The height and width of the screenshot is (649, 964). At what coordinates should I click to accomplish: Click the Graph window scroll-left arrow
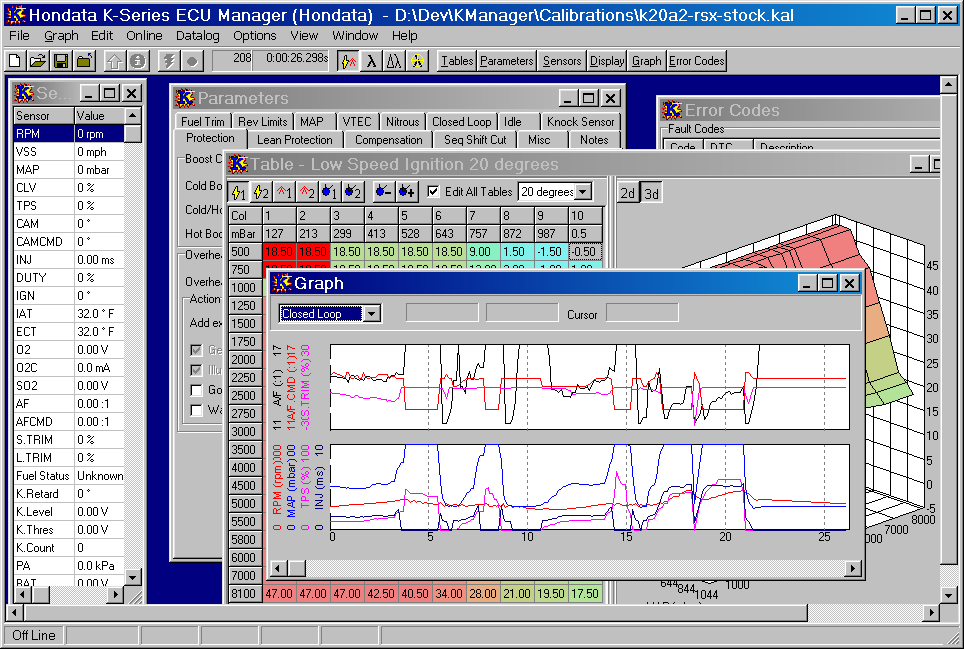(279, 568)
